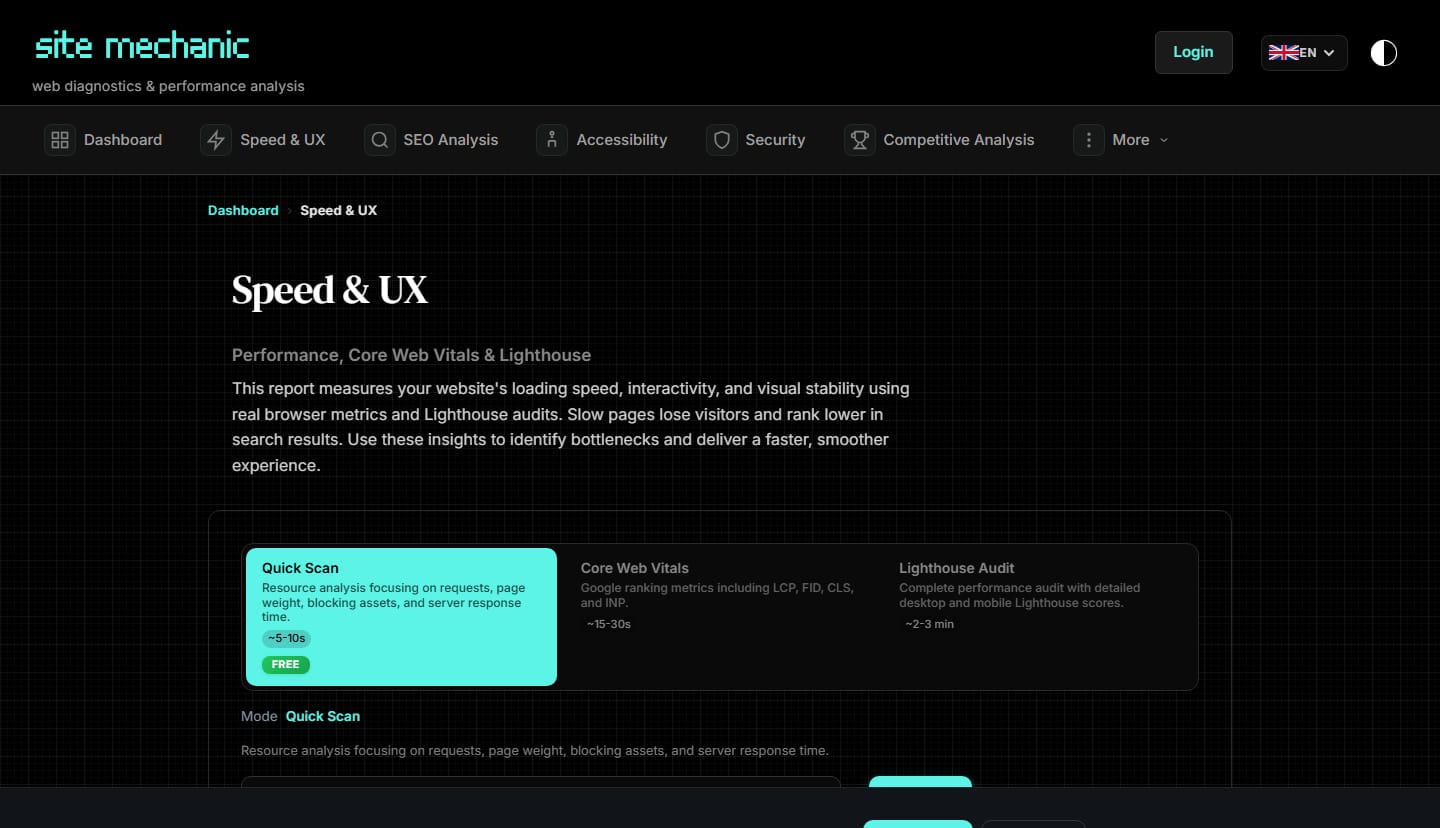Click the Performance, Core Web Vitals & Lighthouse subtitle
Image resolution: width=1440 pixels, height=828 pixels.
(411, 355)
